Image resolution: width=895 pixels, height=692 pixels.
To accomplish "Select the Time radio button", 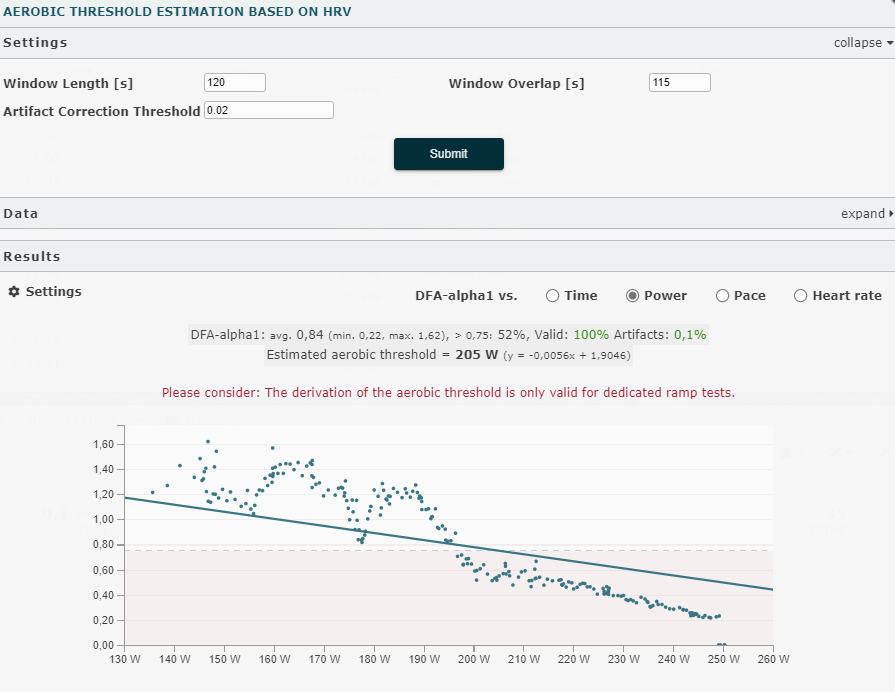I will 551,295.
